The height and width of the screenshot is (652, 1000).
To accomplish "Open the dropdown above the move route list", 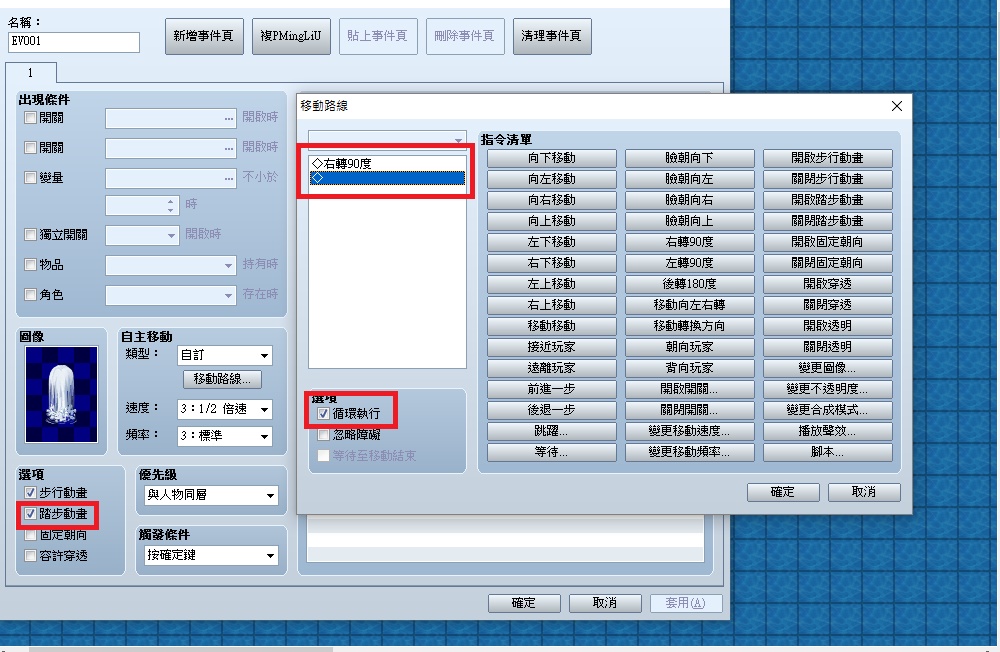I will 387,139.
